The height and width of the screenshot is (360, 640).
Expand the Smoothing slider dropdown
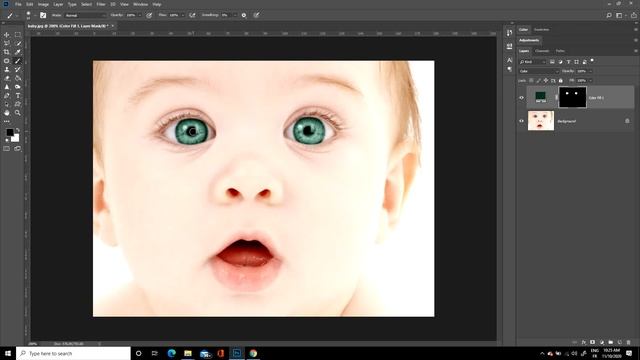(235, 15)
